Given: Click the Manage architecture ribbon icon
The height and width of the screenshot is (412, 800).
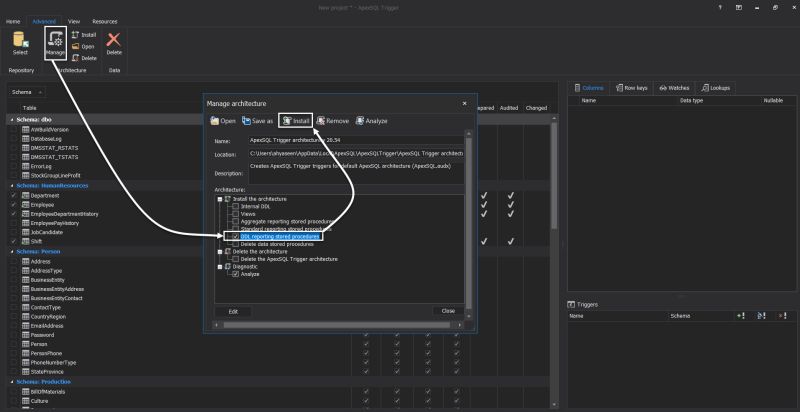Looking at the screenshot, I should (x=55, y=43).
